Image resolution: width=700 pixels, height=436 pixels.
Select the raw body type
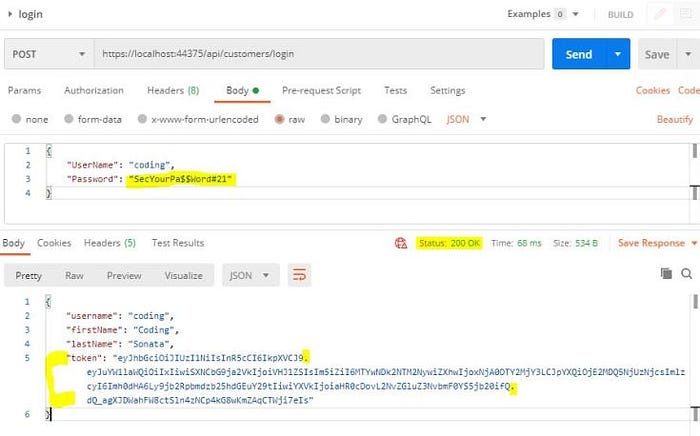pos(290,119)
